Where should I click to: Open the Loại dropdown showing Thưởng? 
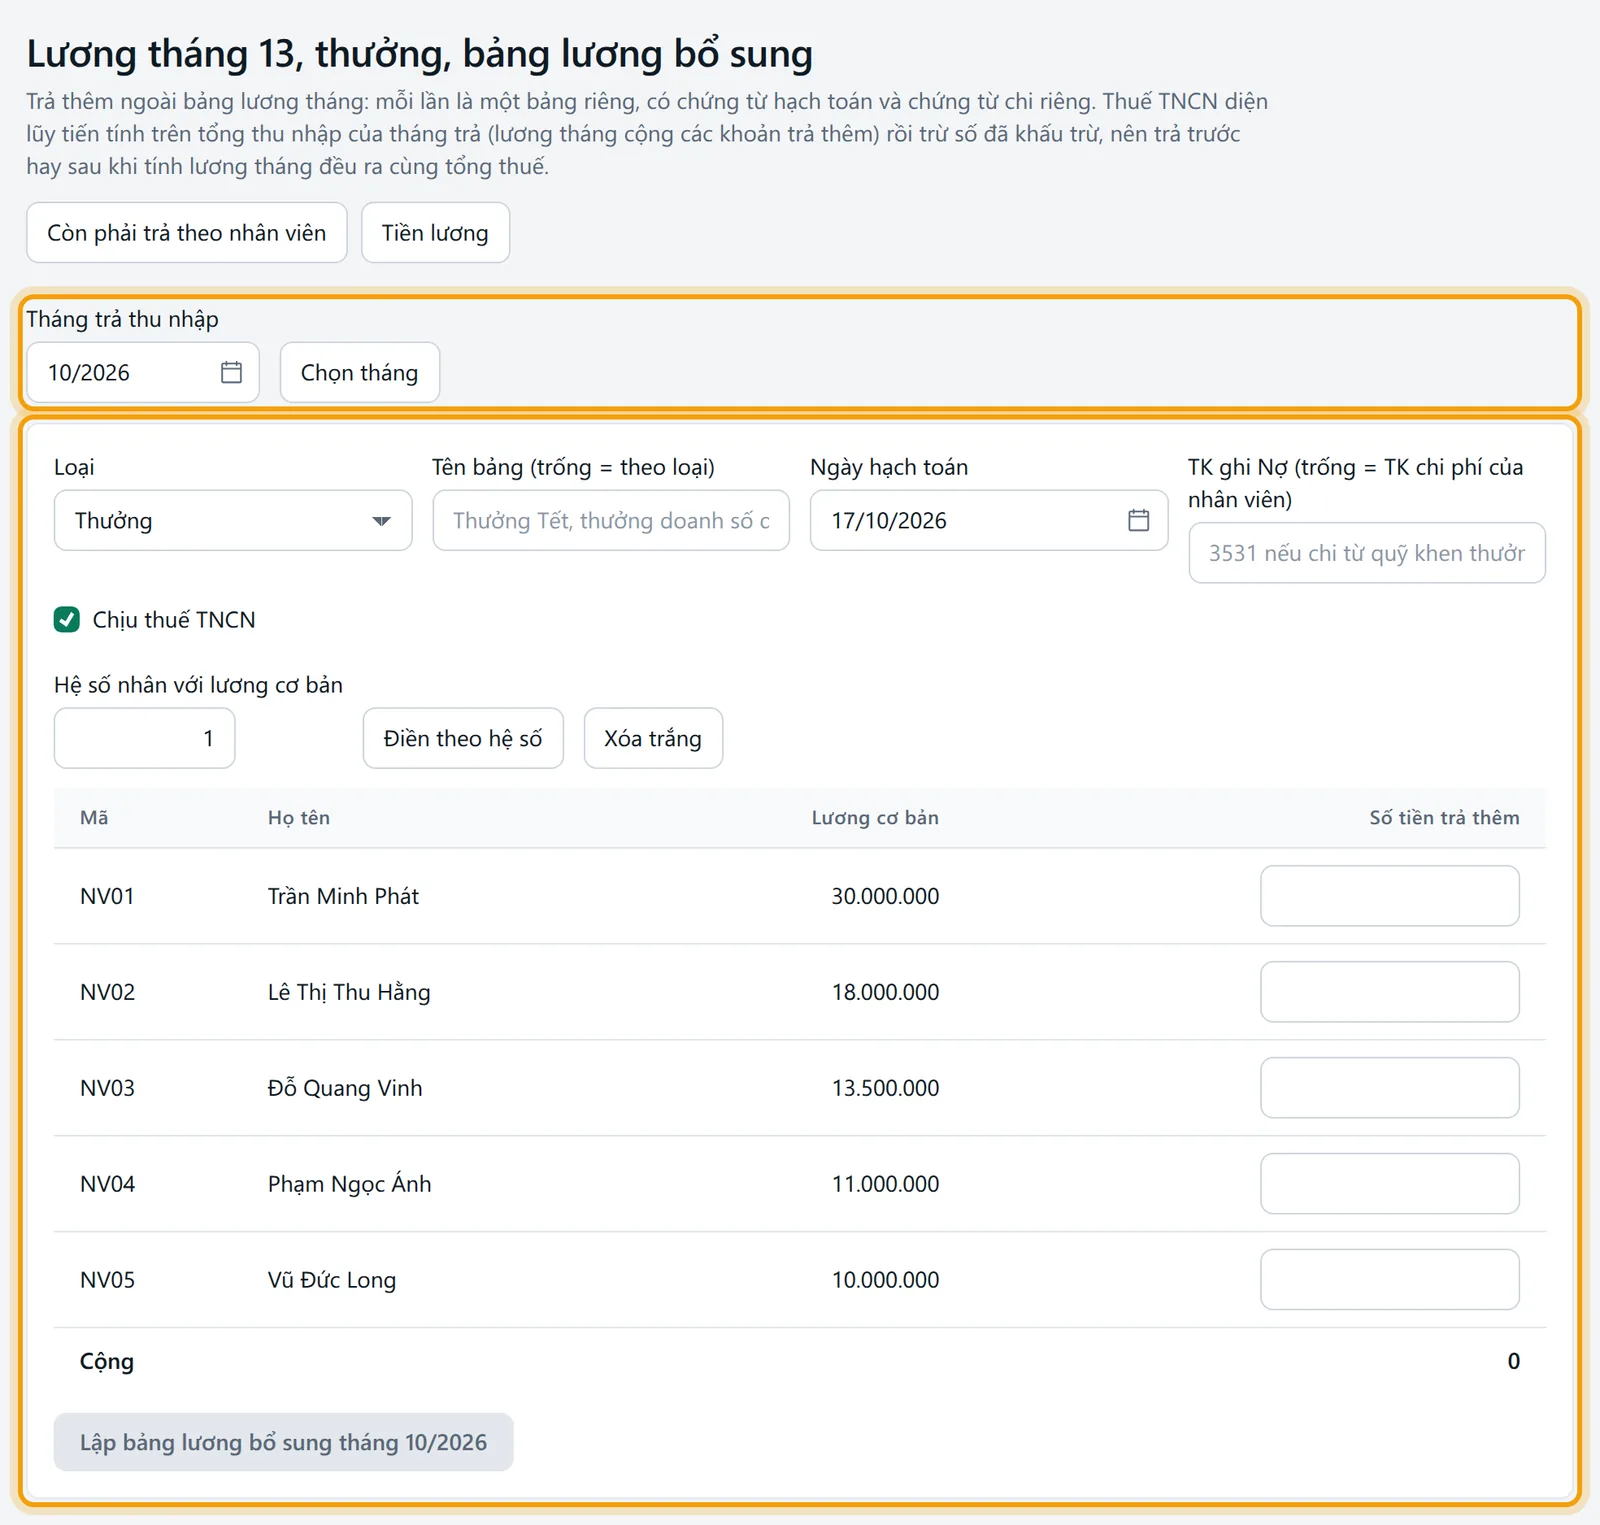233,520
